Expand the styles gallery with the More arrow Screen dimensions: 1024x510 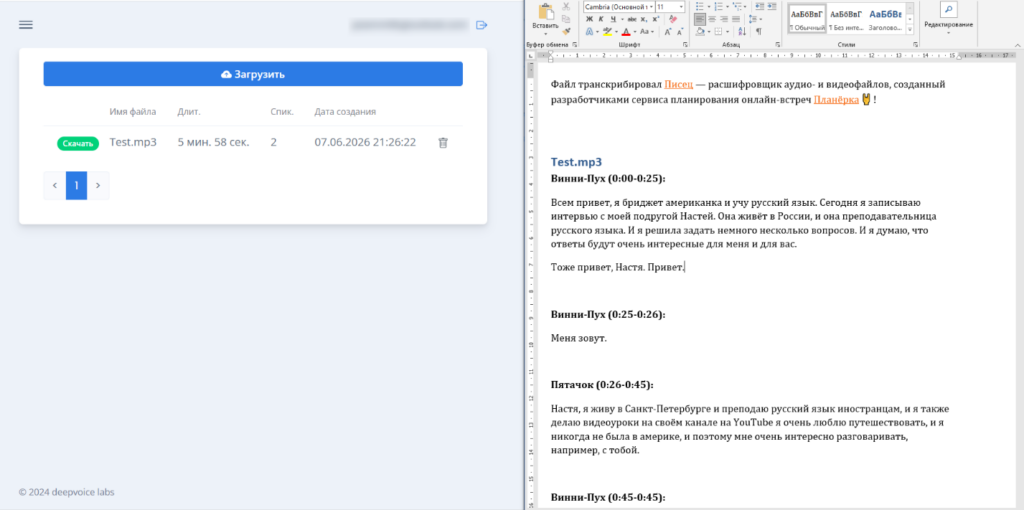click(x=910, y=29)
